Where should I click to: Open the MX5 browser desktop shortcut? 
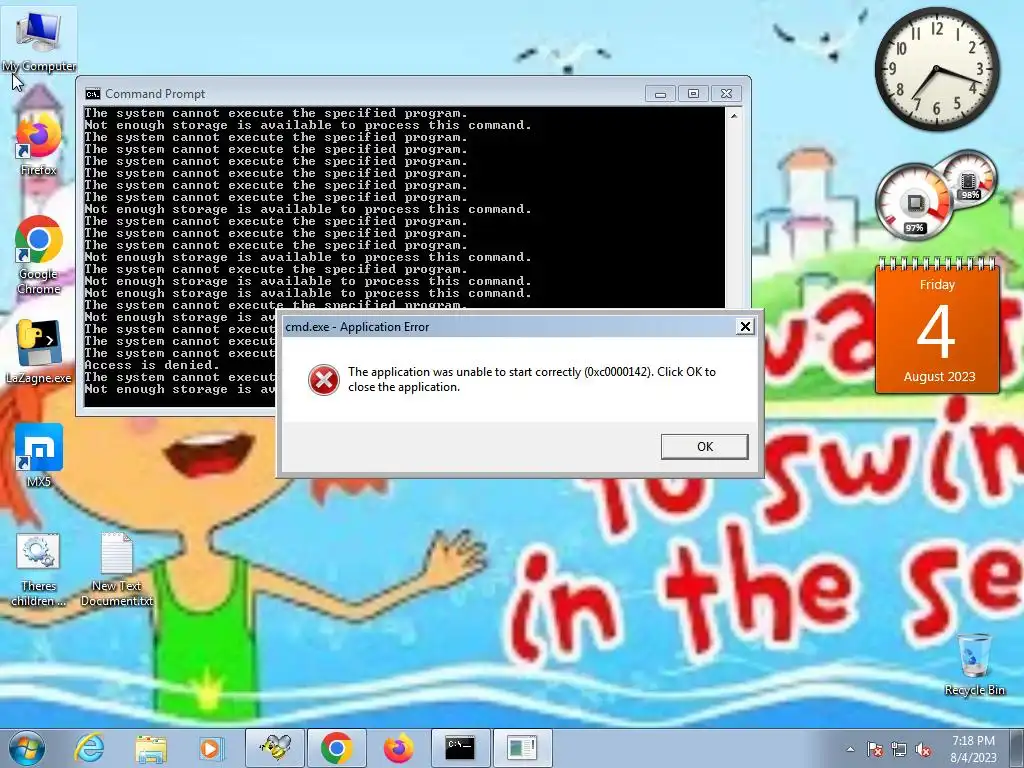39,455
